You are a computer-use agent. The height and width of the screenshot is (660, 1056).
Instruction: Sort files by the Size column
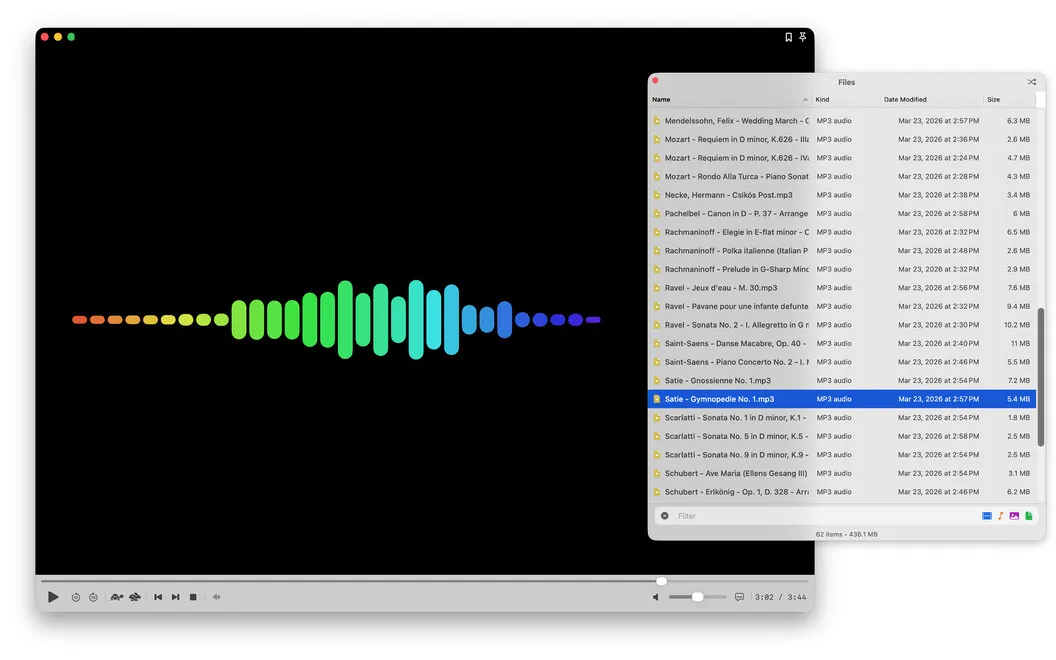[1010, 100]
